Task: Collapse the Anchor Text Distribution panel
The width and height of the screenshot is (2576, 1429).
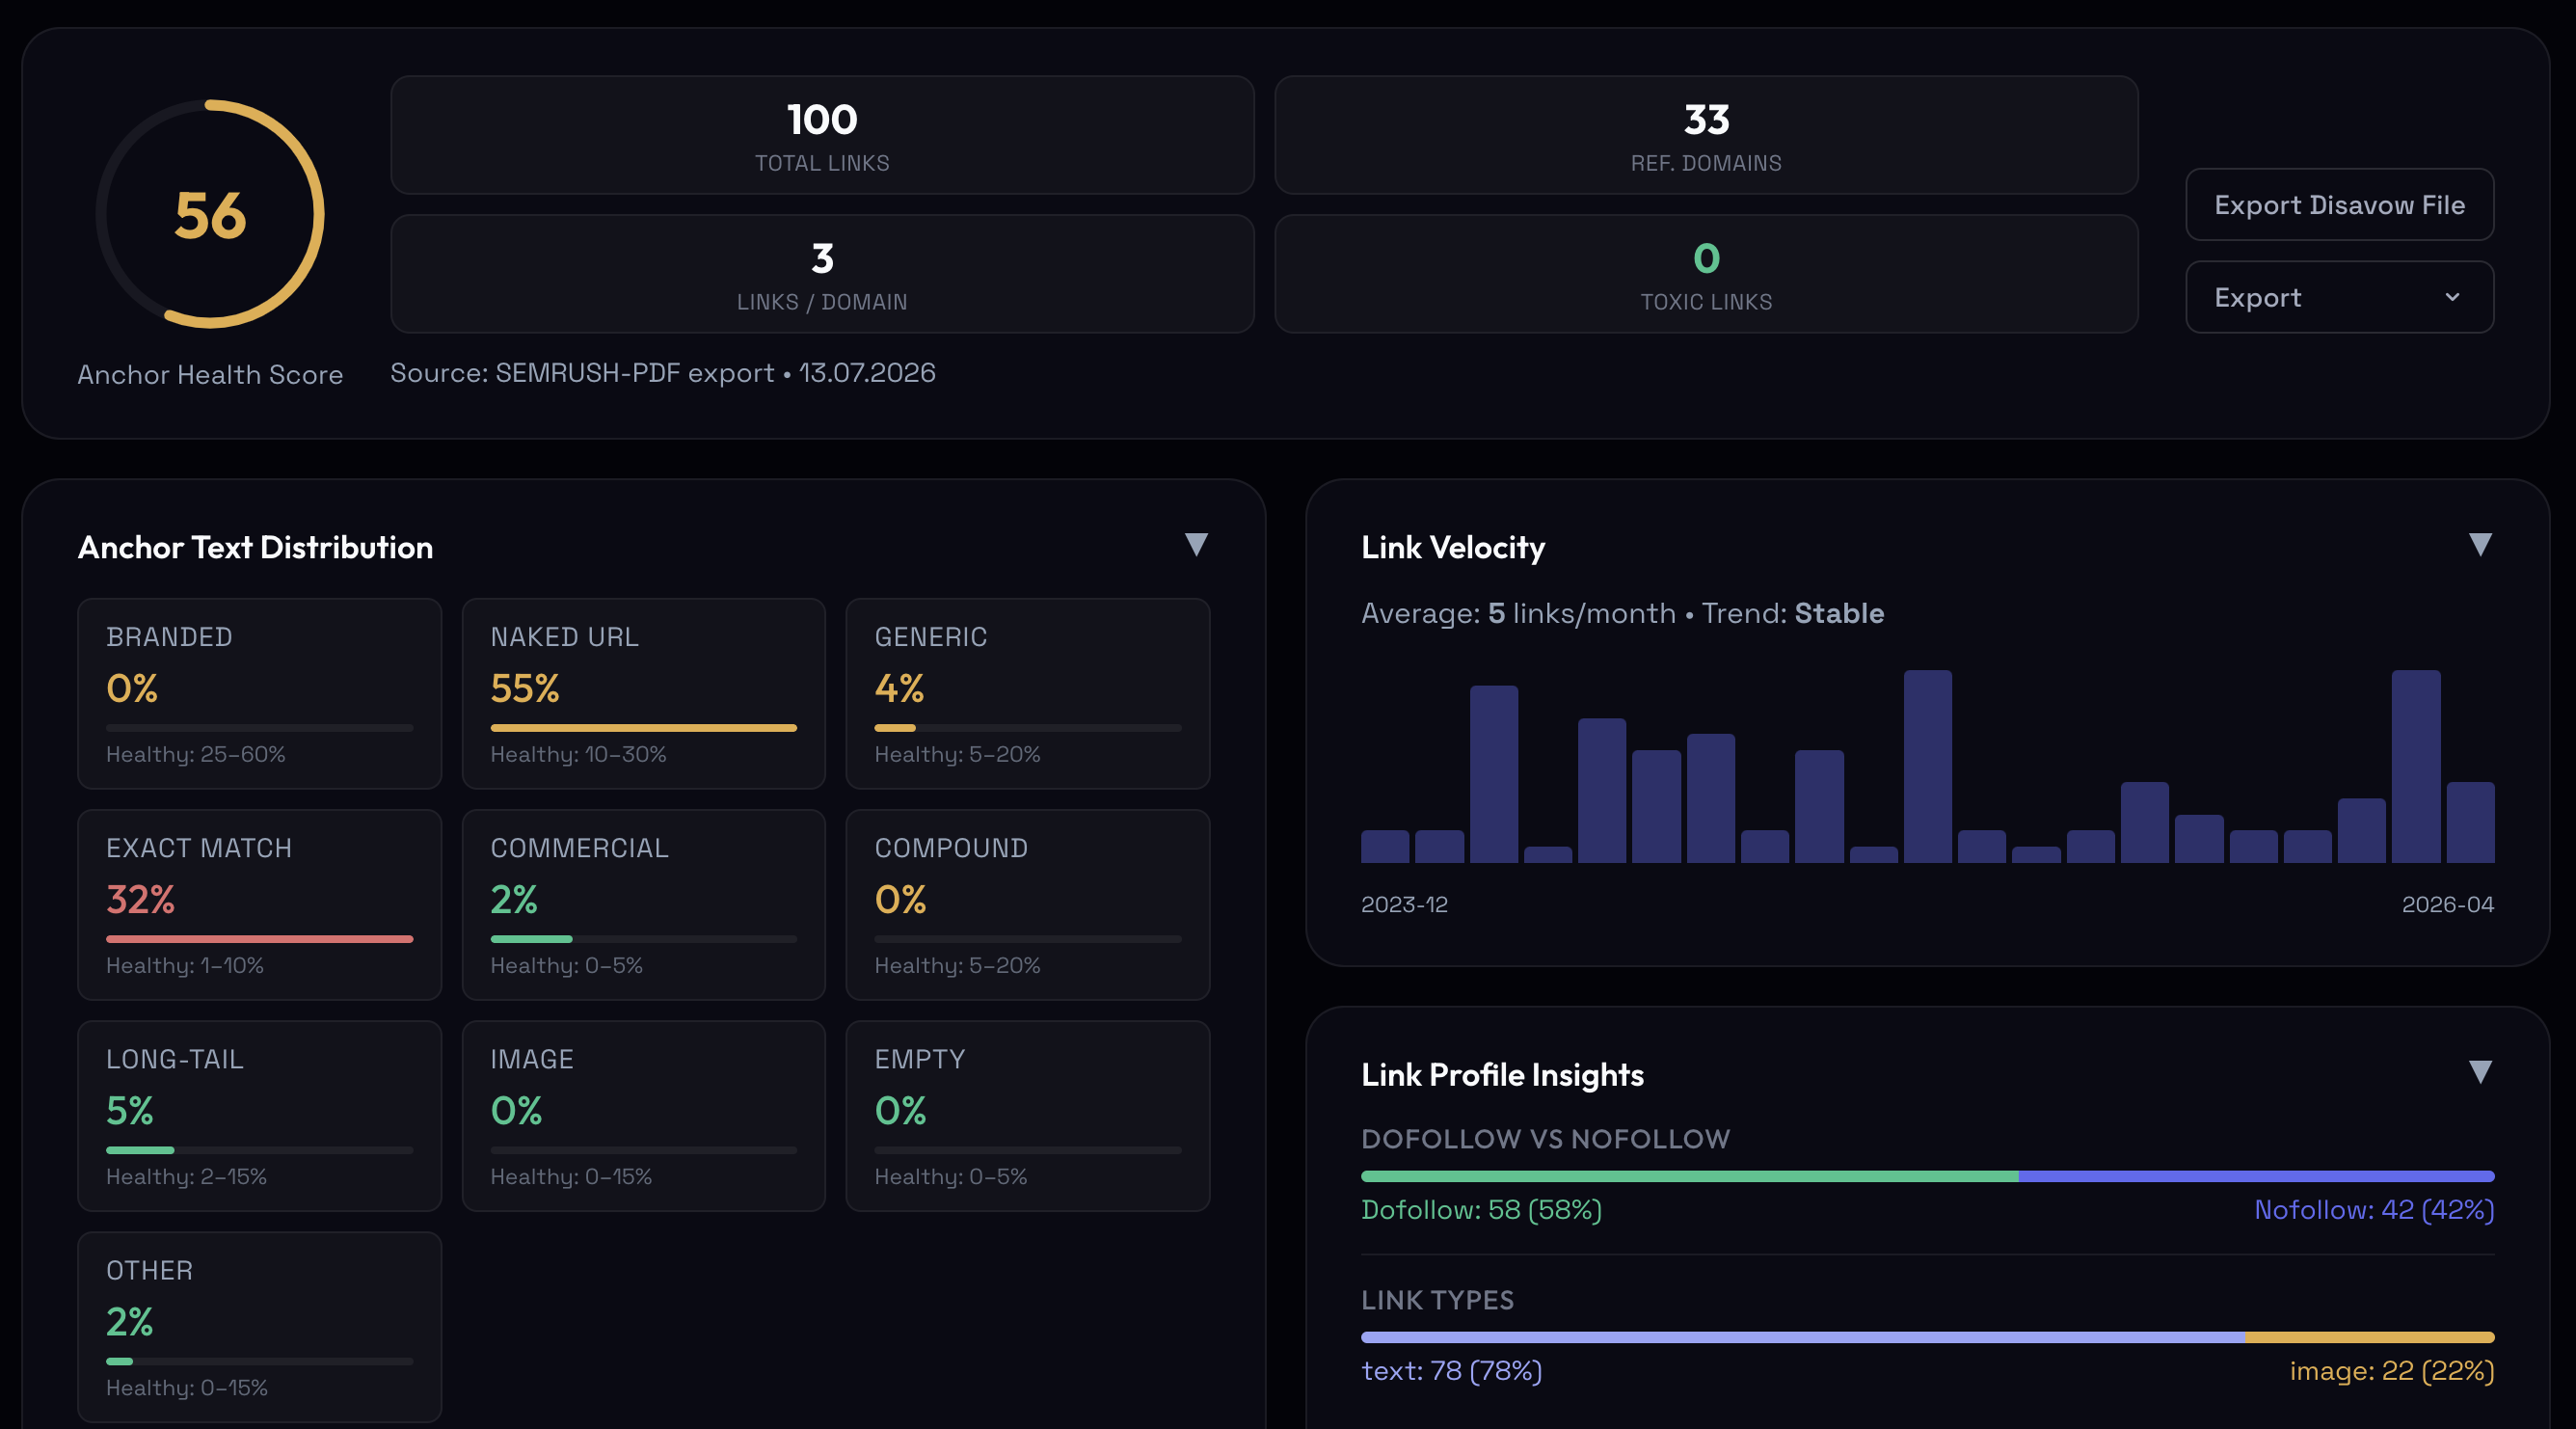Action: [1196, 545]
